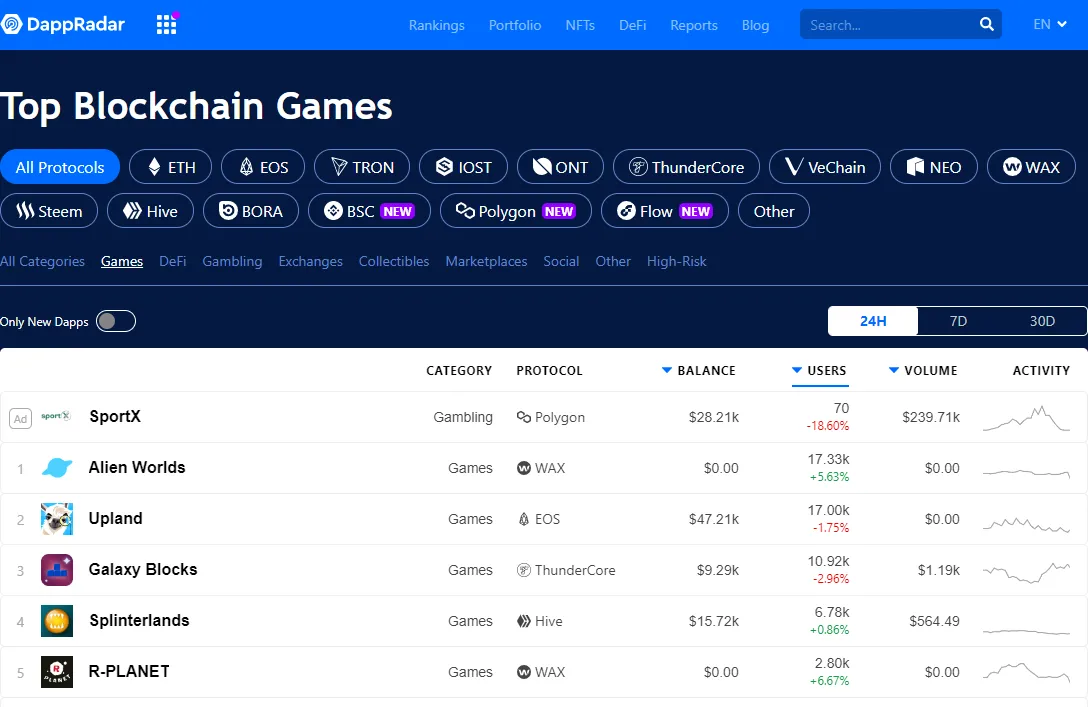Filter by NEO protocol

pyautogui.click(x=934, y=167)
